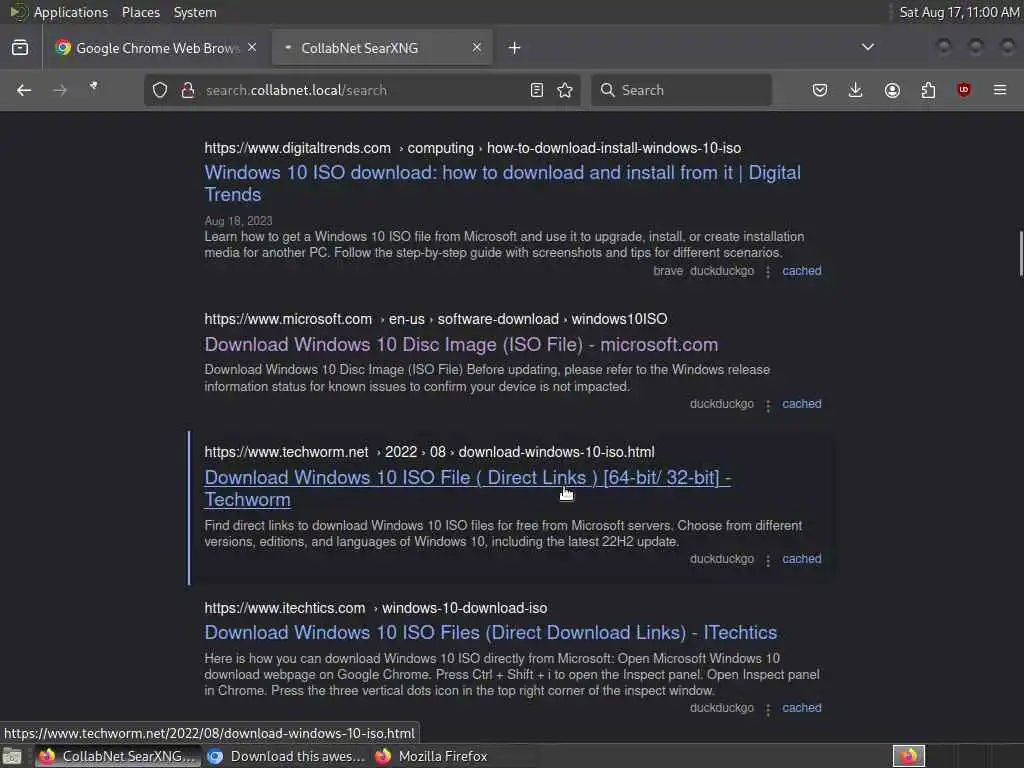The image size is (1024, 768).
Task: Open the Downloads panel
Action: click(x=856, y=90)
